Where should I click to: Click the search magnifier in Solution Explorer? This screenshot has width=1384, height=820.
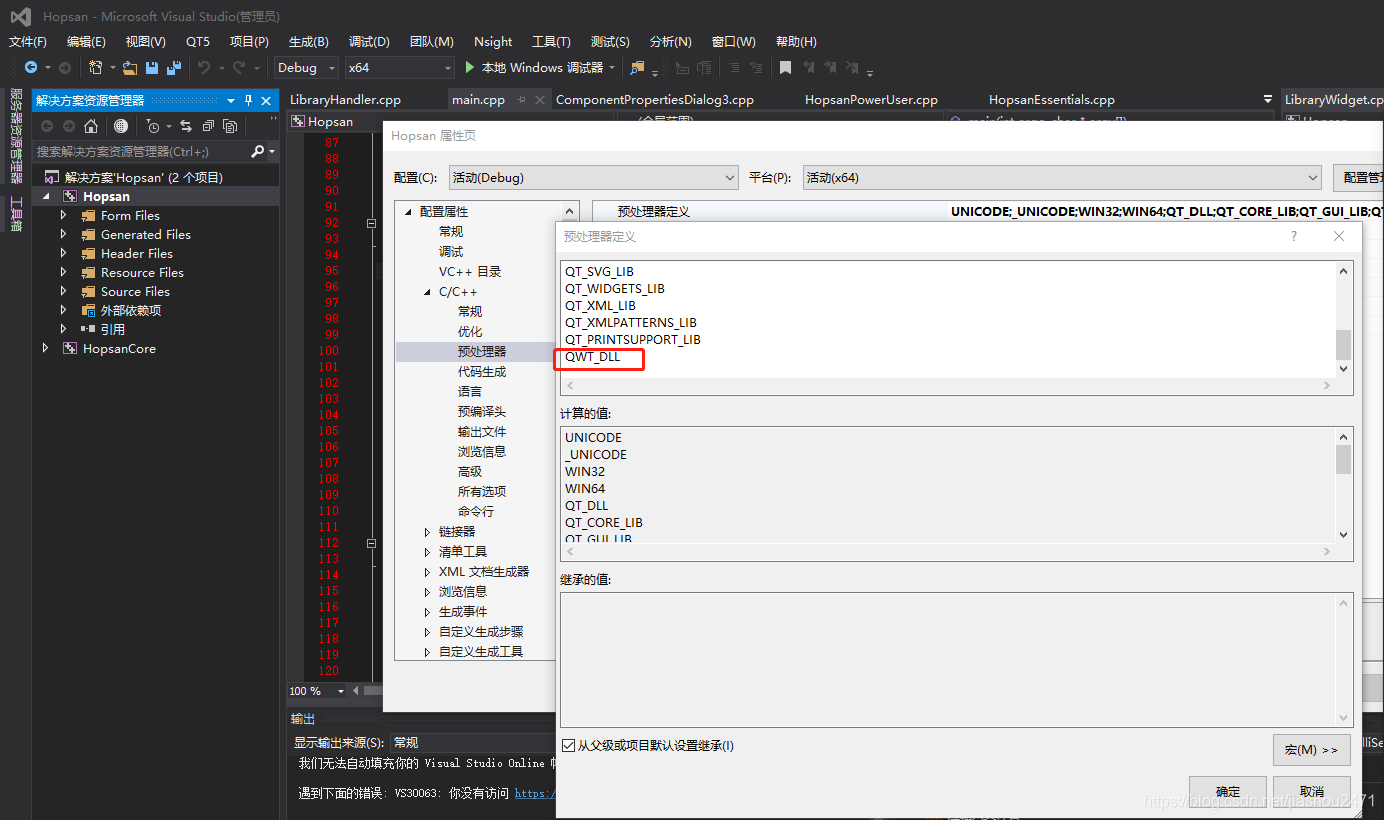(x=258, y=151)
